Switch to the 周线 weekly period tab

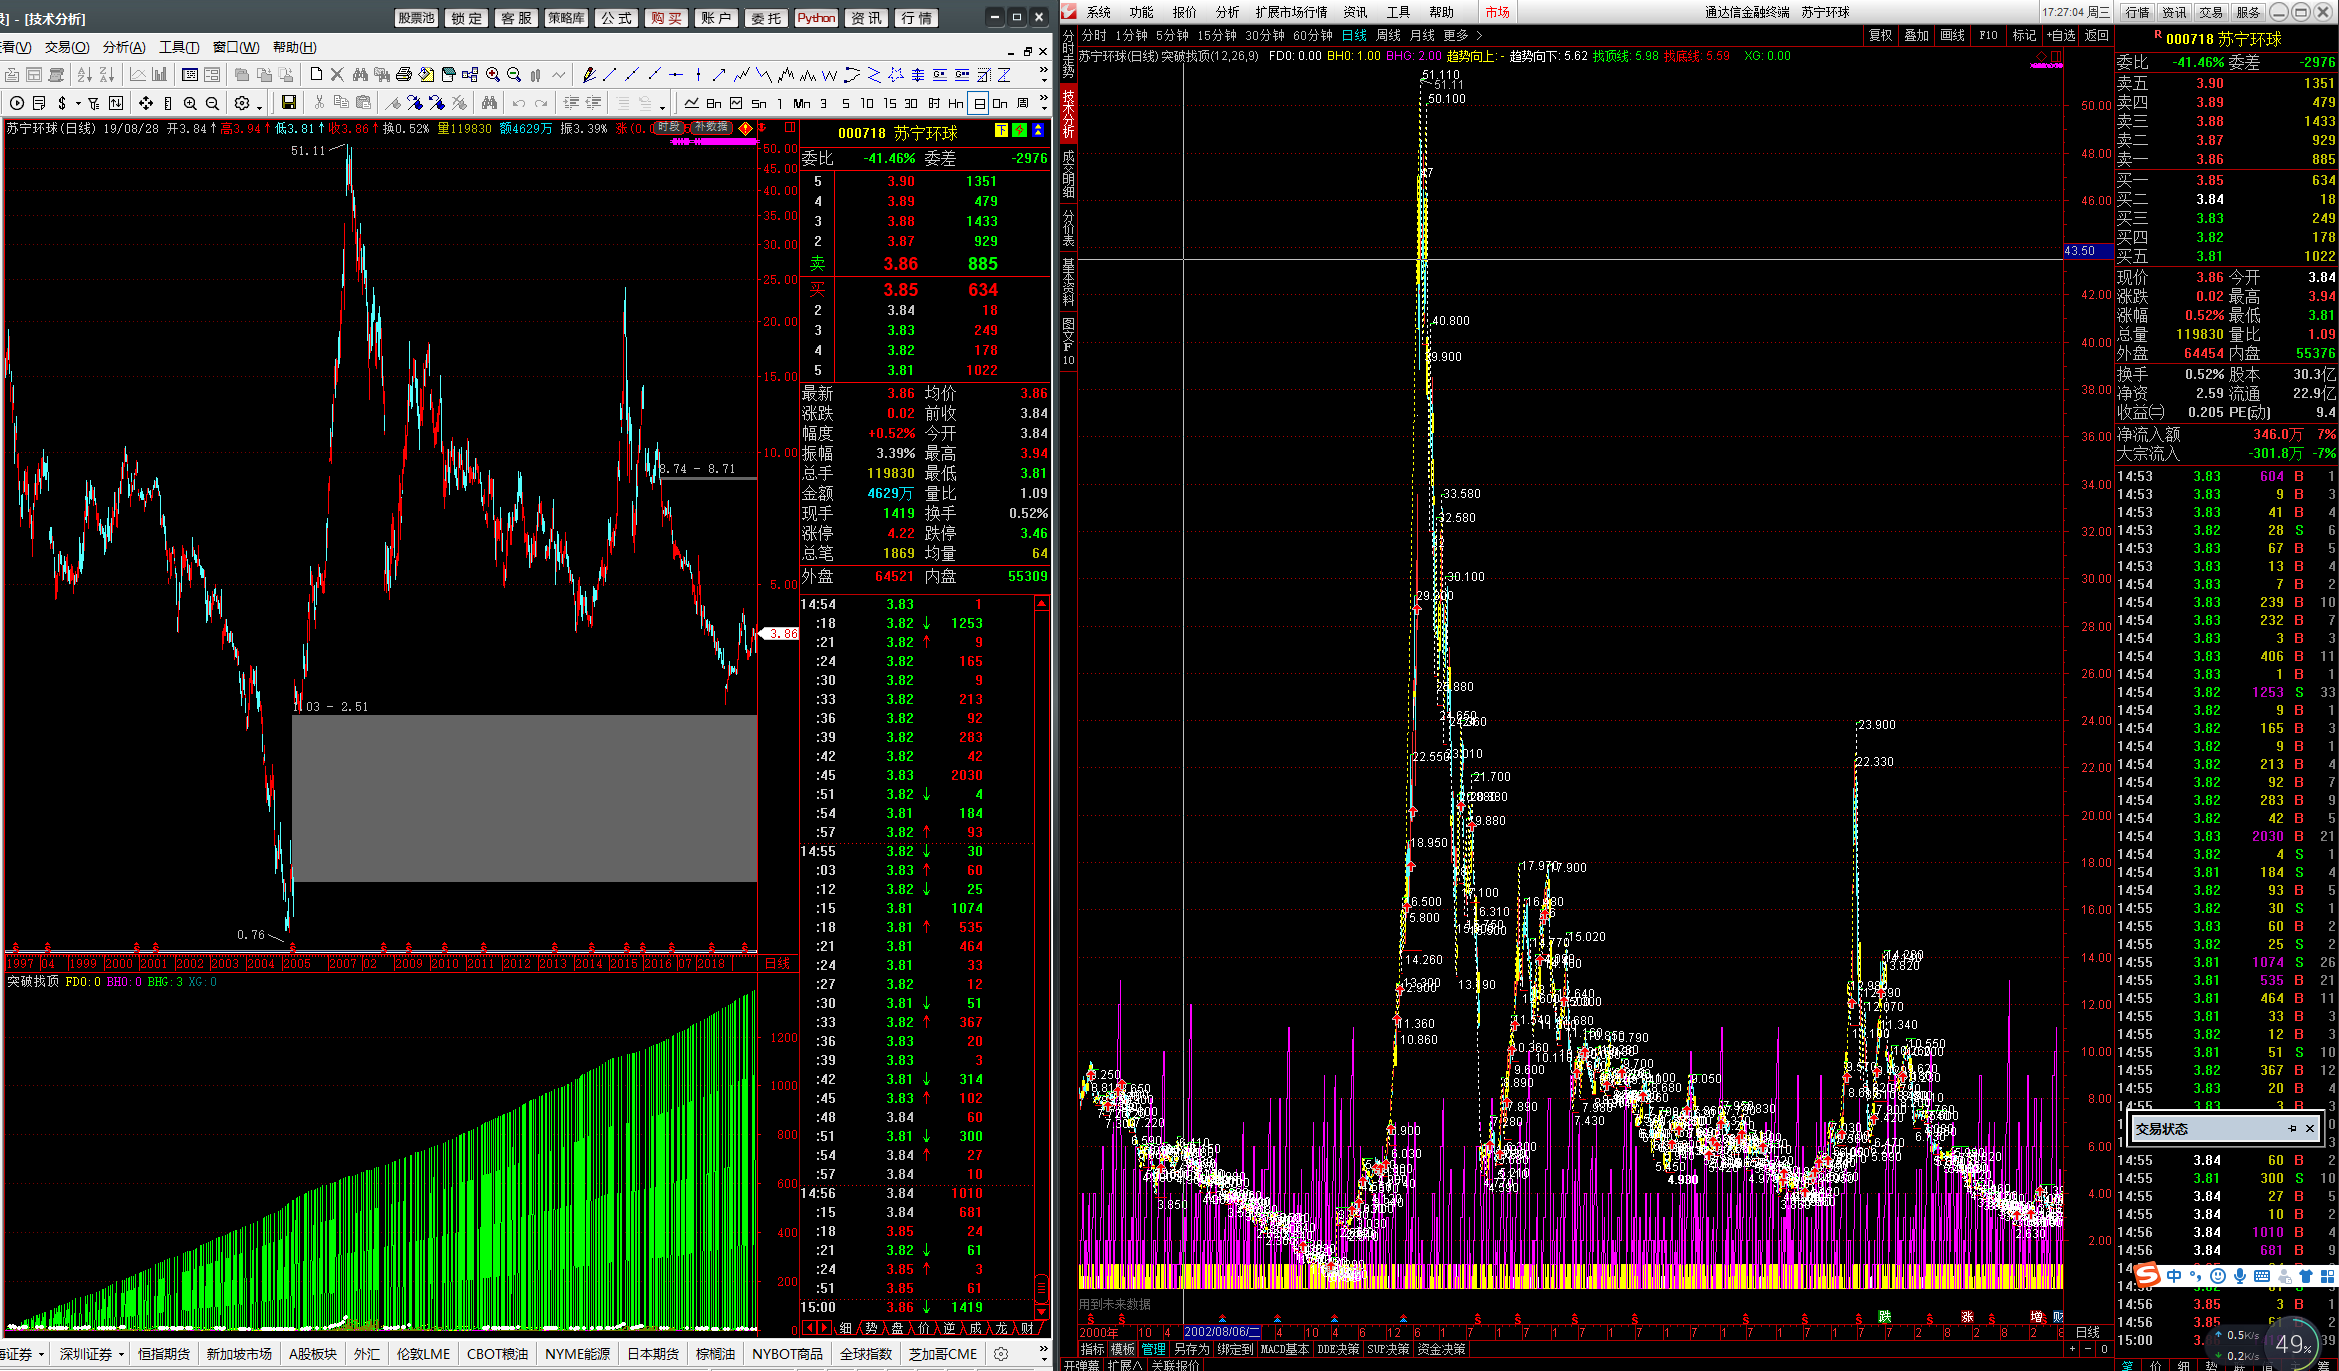click(x=1388, y=35)
